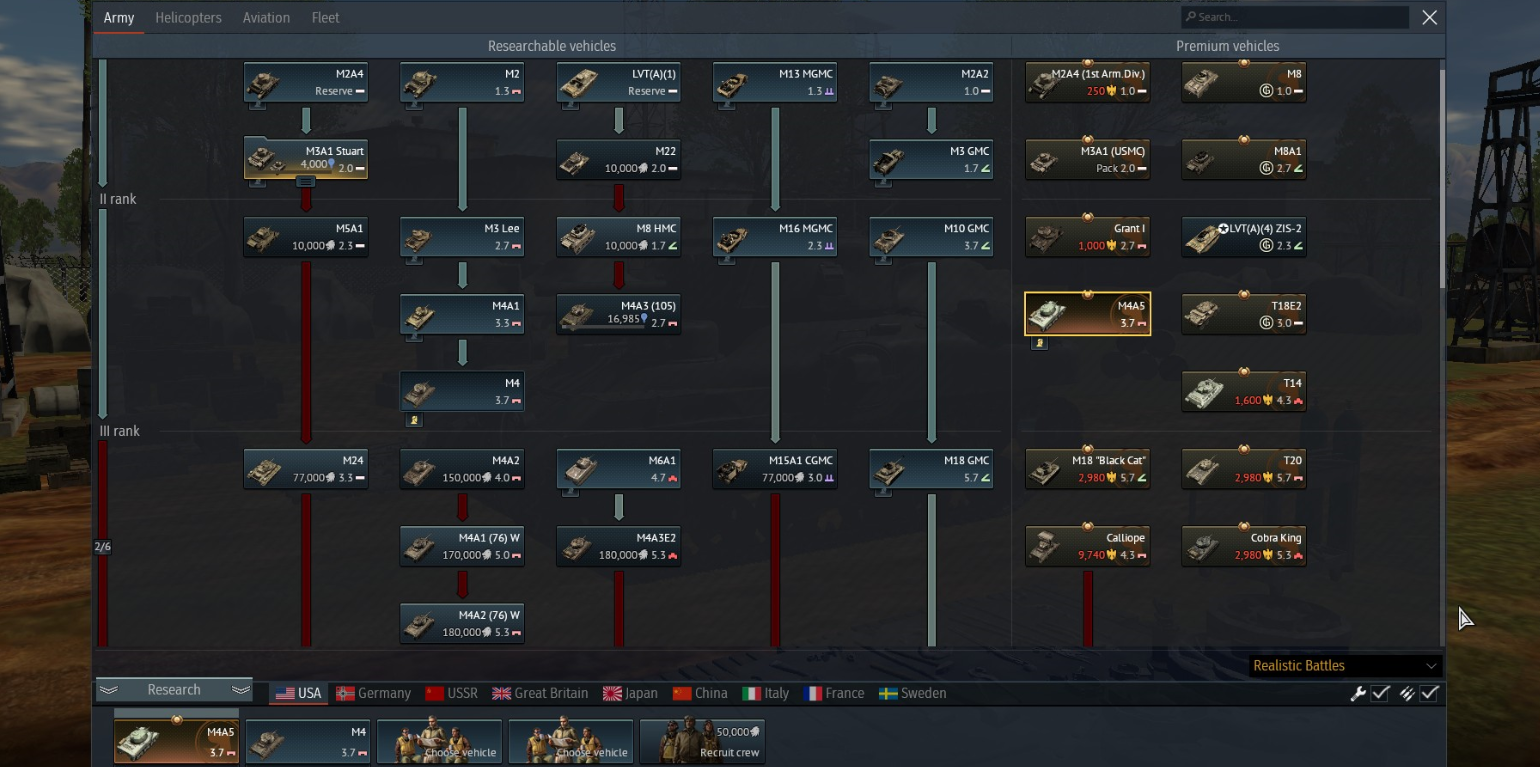Select premium Calliope vehicle card

(1088, 546)
